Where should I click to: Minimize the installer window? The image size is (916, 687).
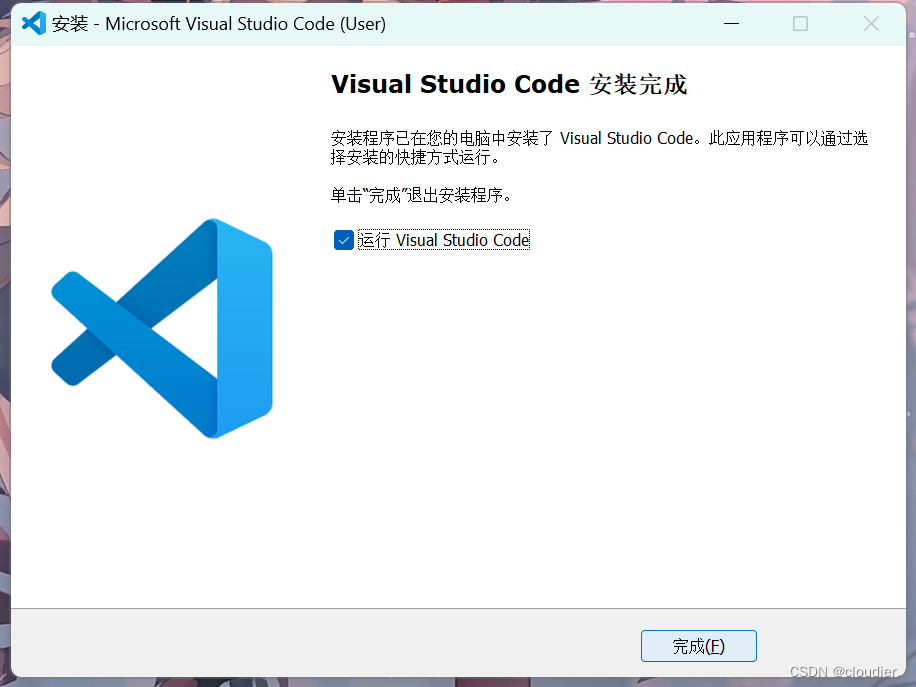point(731,24)
